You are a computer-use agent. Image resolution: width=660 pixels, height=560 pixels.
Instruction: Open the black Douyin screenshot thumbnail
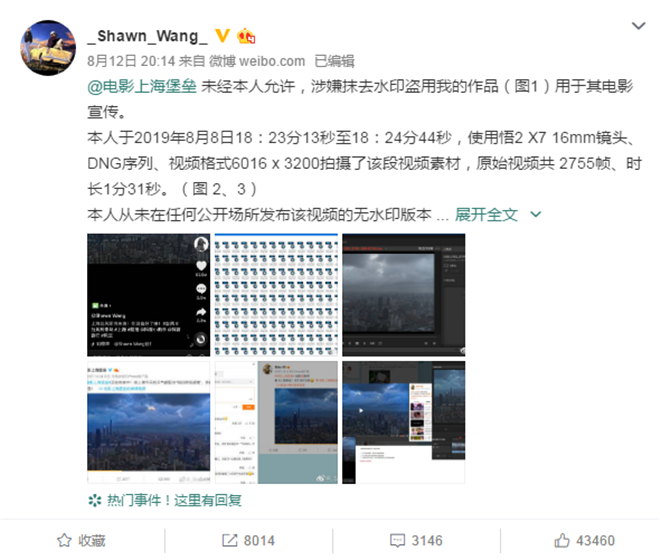(x=149, y=295)
